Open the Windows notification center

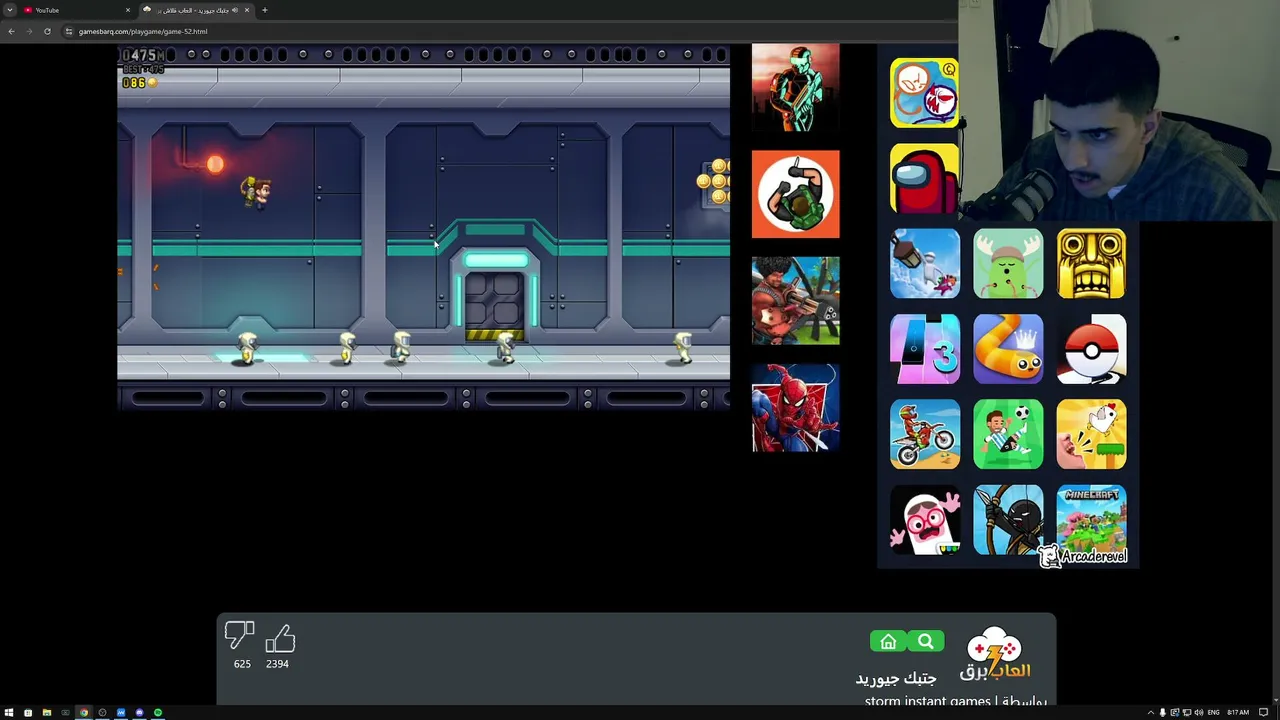pyautogui.click(x=1264, y=713)
